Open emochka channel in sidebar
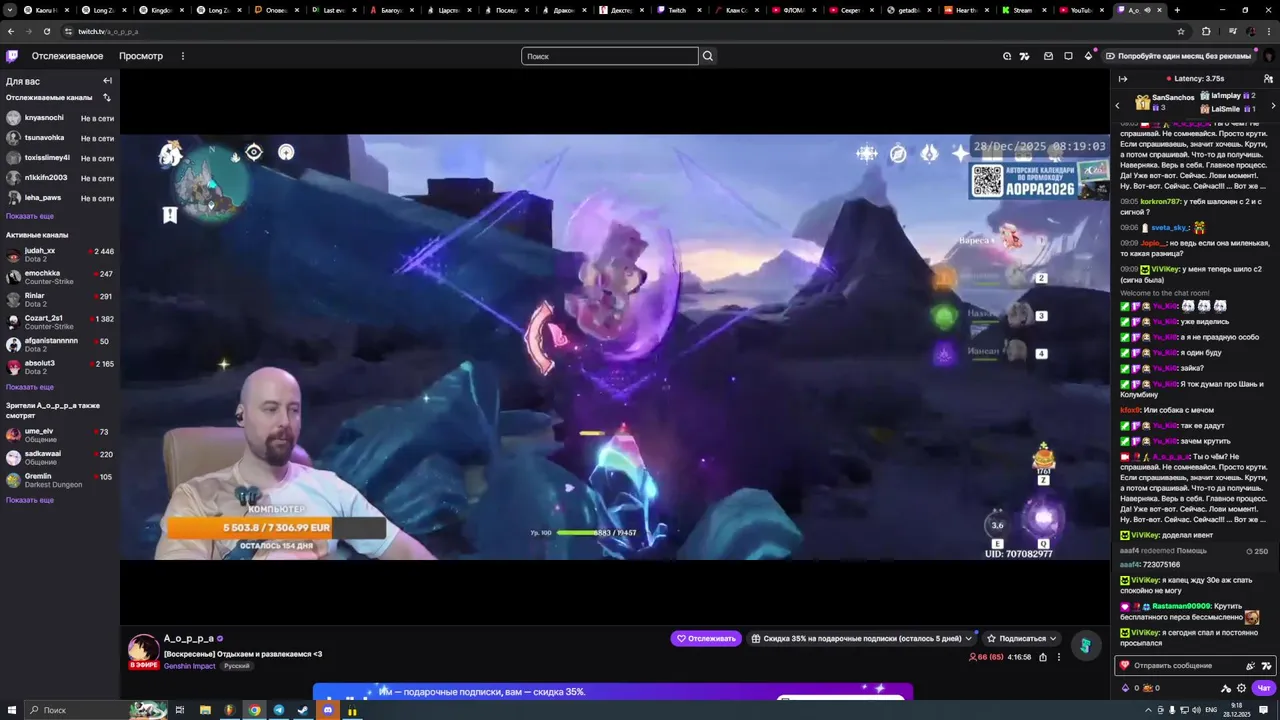This screenshot has width=1280, height=720. coord(60,277)
